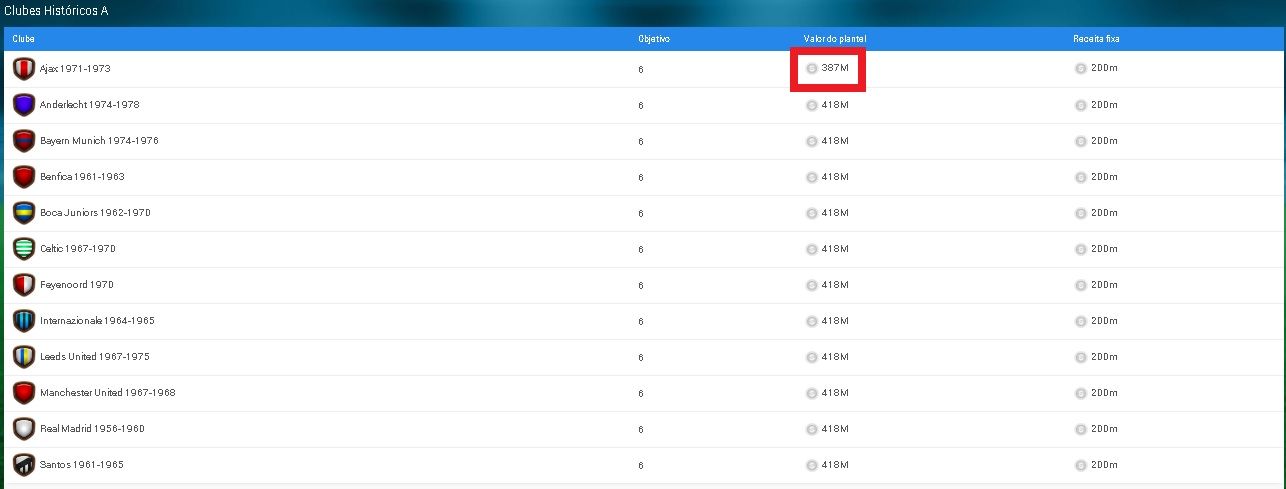This screenshot has width=1286, height=489.
Task: Click the coin icon beside Bayern Munich fixed income
Action: click(x=1080, y=141)
